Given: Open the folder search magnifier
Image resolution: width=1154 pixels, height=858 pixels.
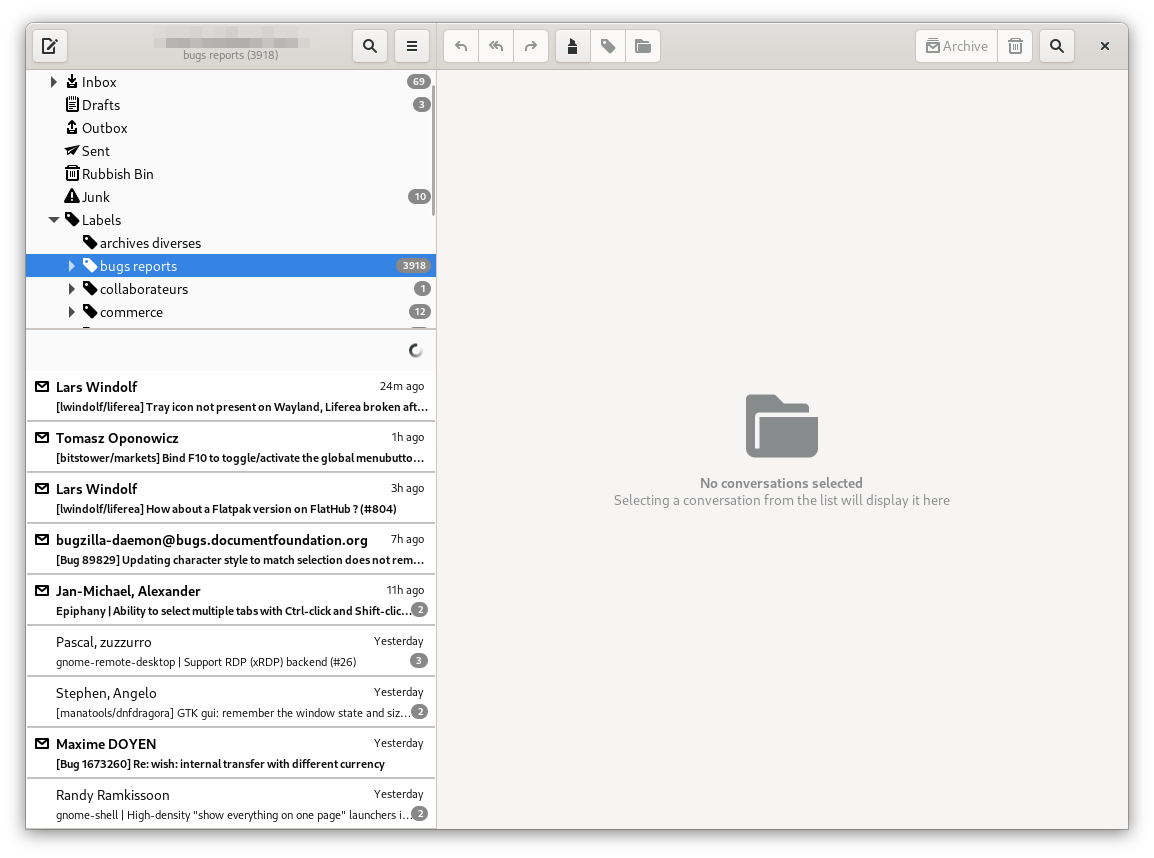Looking at the screenshot, I should click(369, 46).
